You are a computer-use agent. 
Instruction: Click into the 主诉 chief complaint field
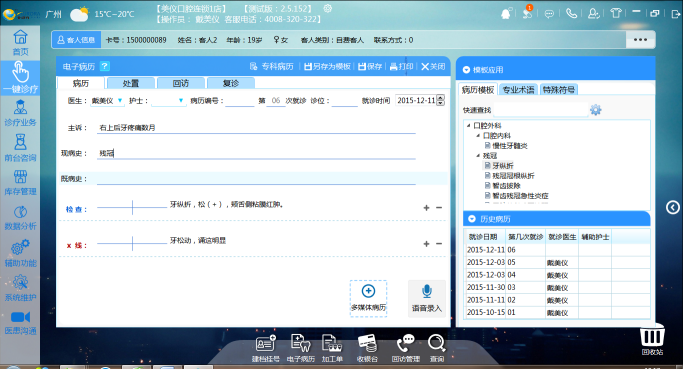click(x=256, y=128)
